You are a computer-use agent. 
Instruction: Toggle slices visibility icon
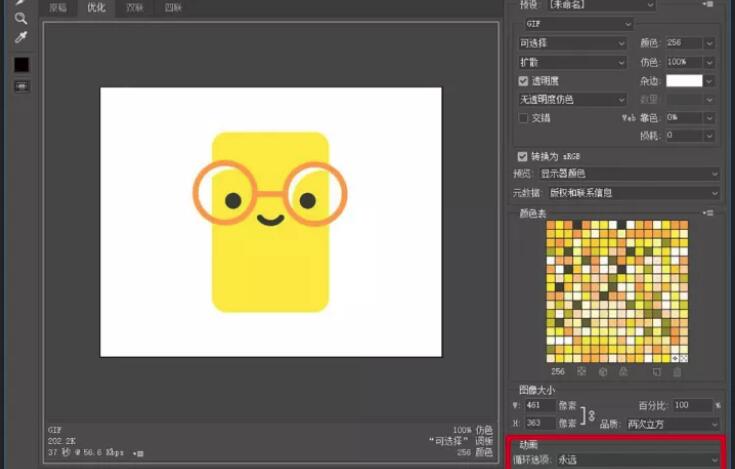[x=21, y=87]
